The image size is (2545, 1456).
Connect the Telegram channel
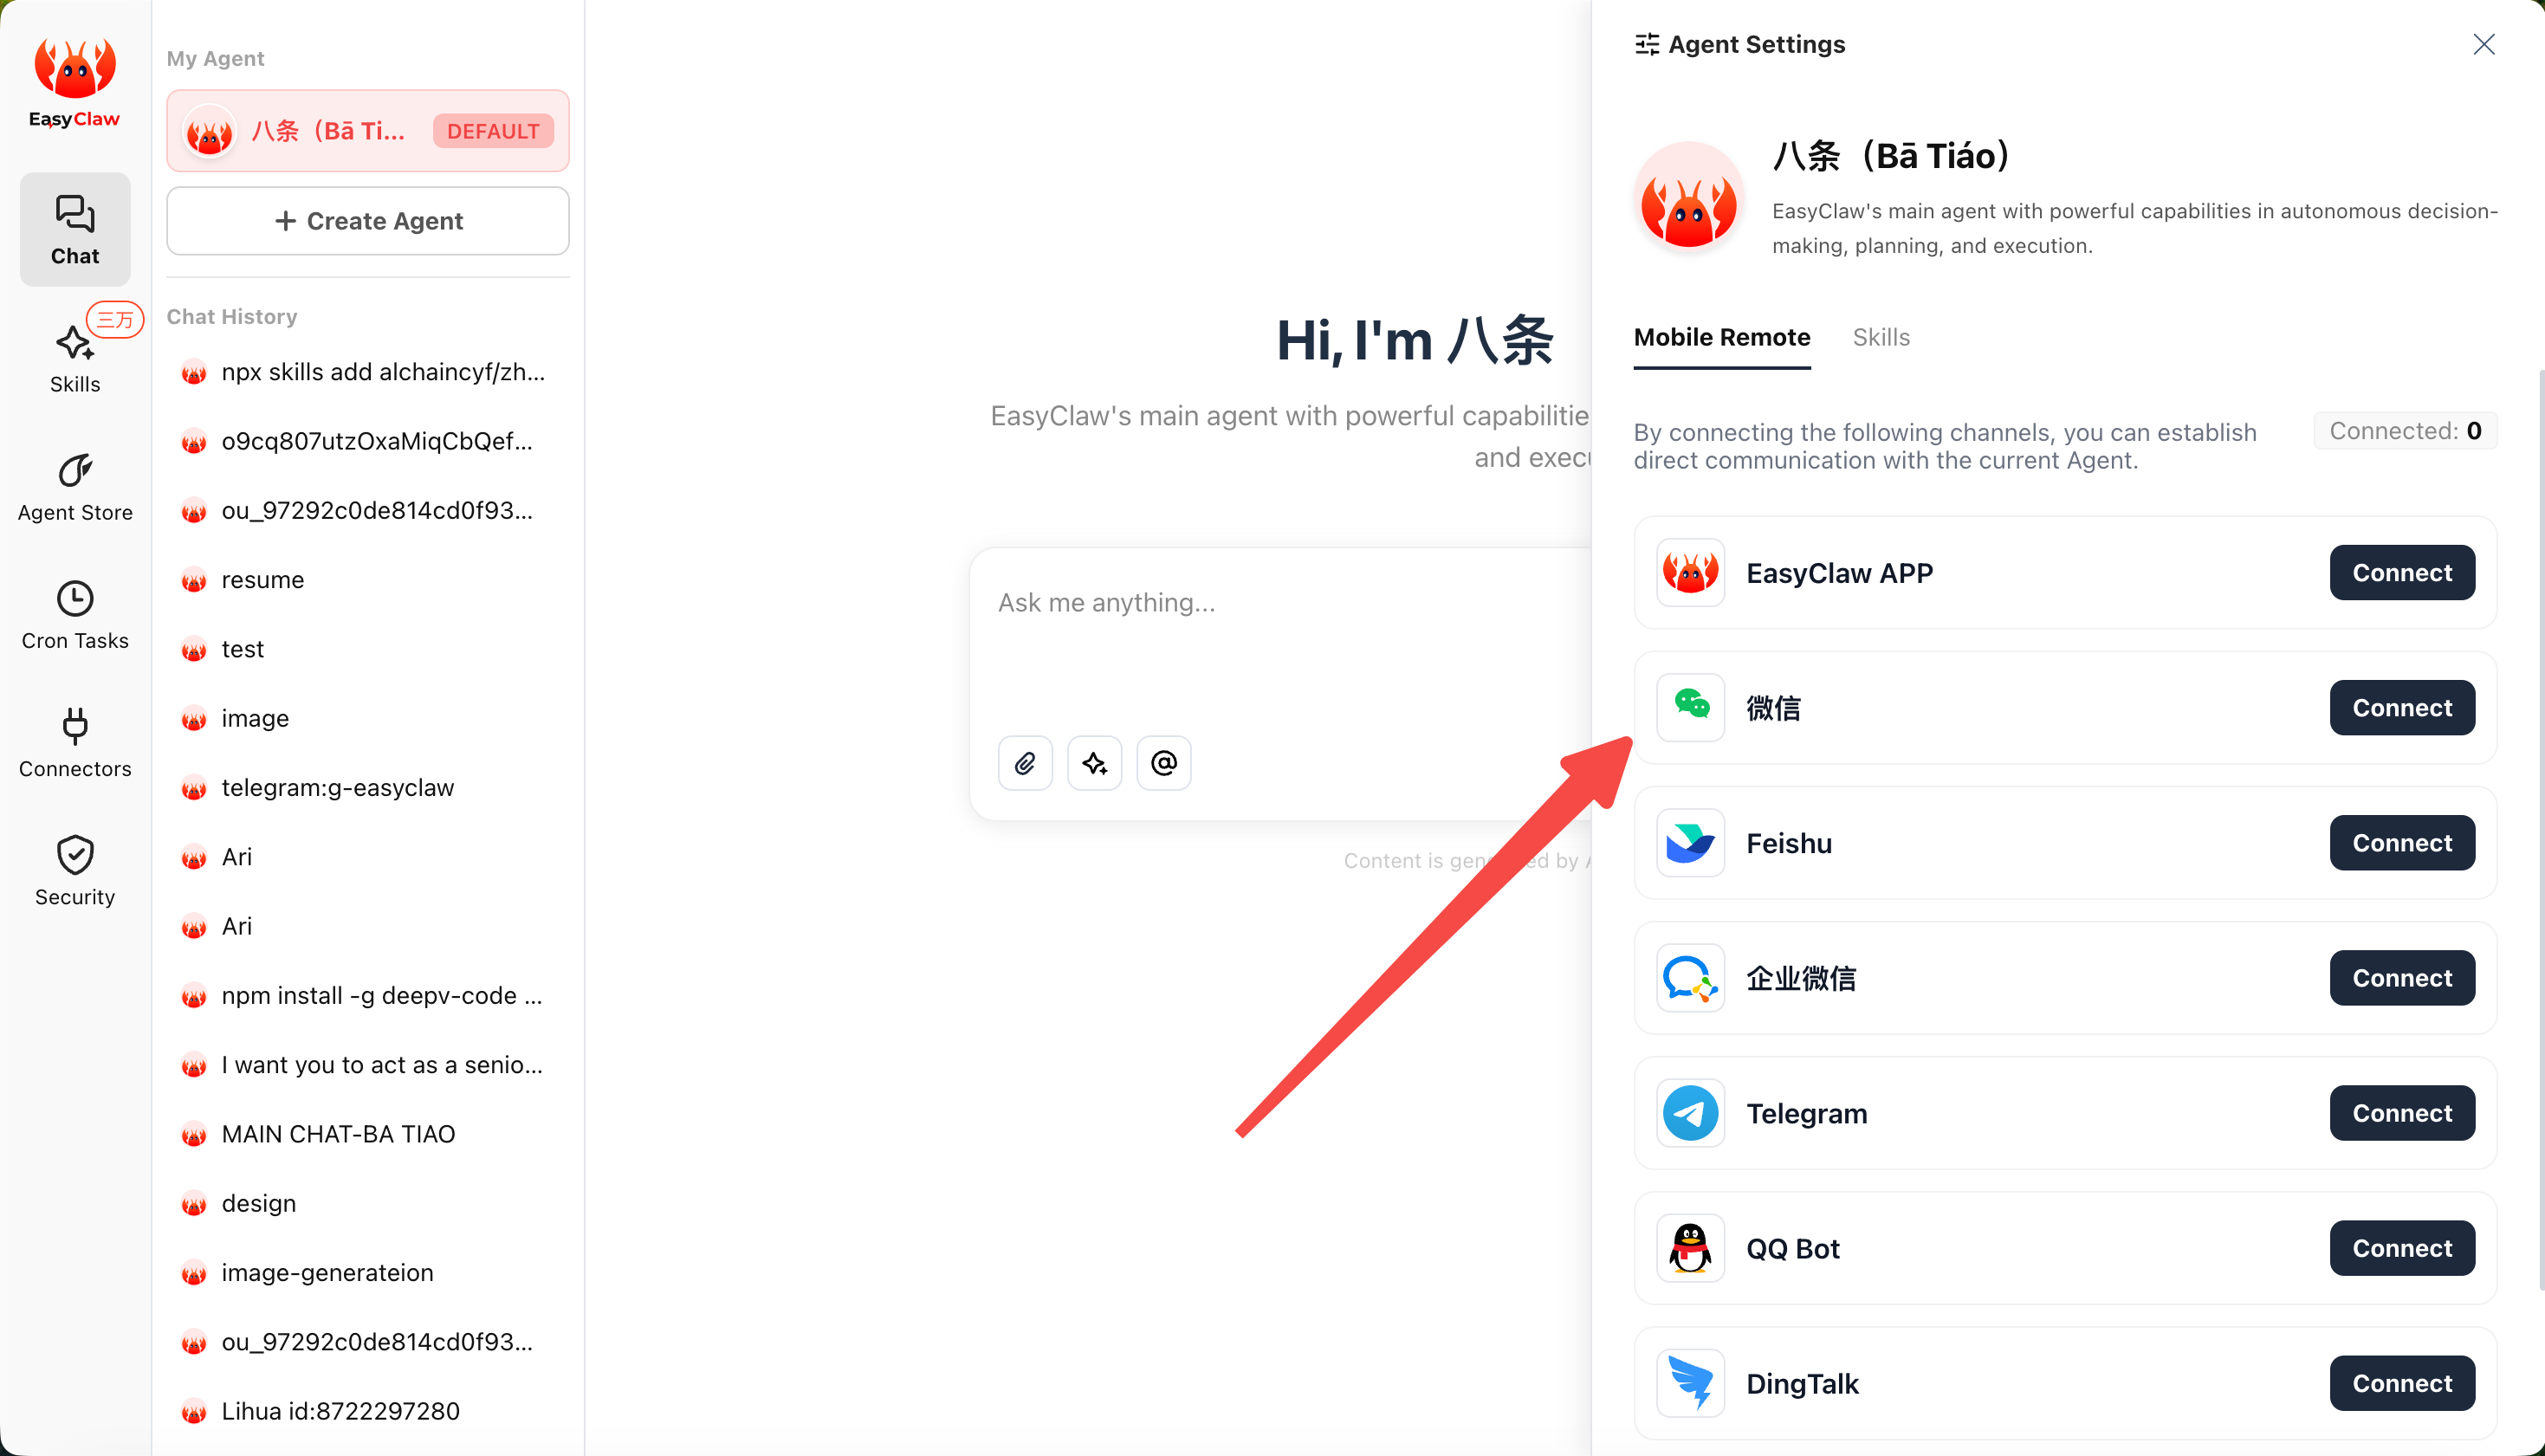(x=2402, y=1113)
